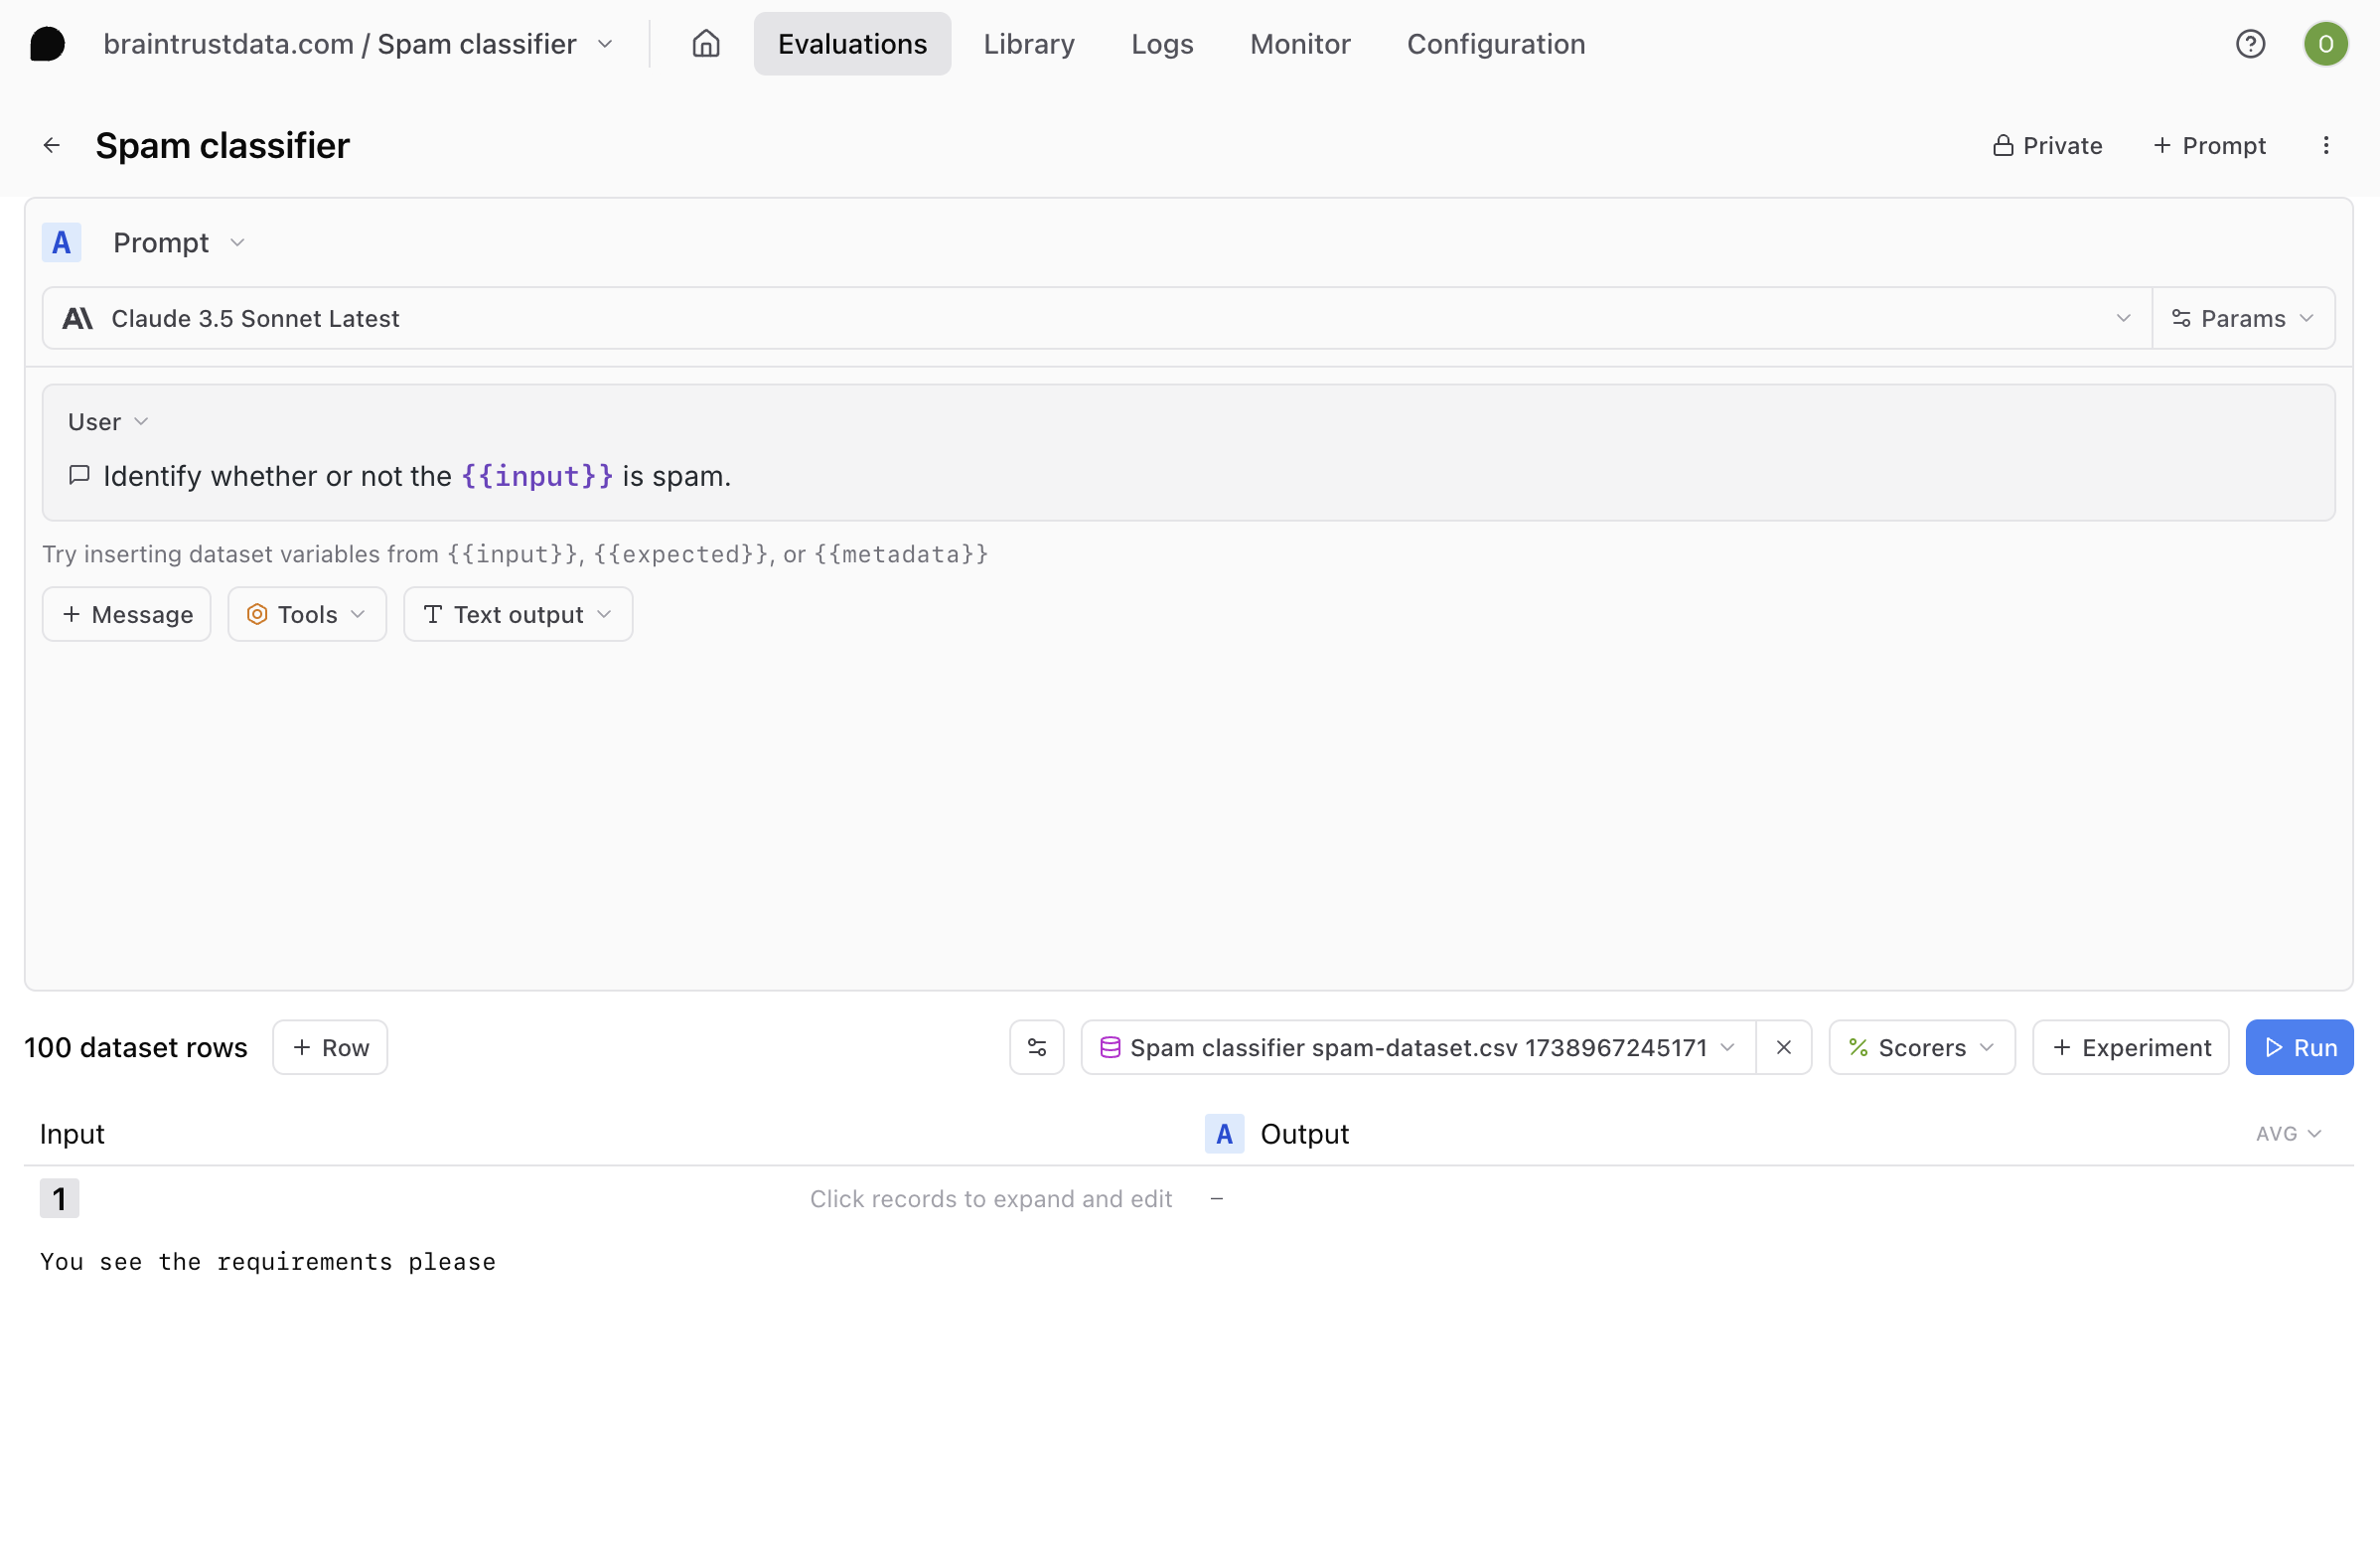This screenshot has width=2380, height=1546.
Task: Open the help question mark icon
Action: point(2250,44)
